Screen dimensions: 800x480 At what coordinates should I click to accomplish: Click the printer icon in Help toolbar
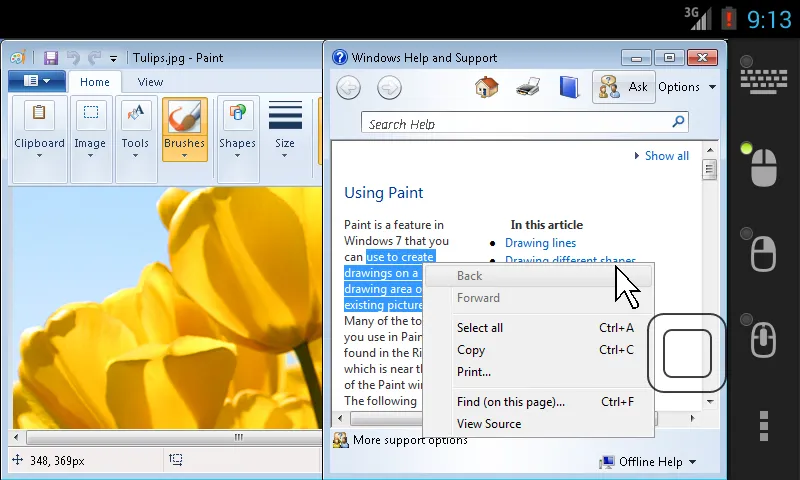528,87
